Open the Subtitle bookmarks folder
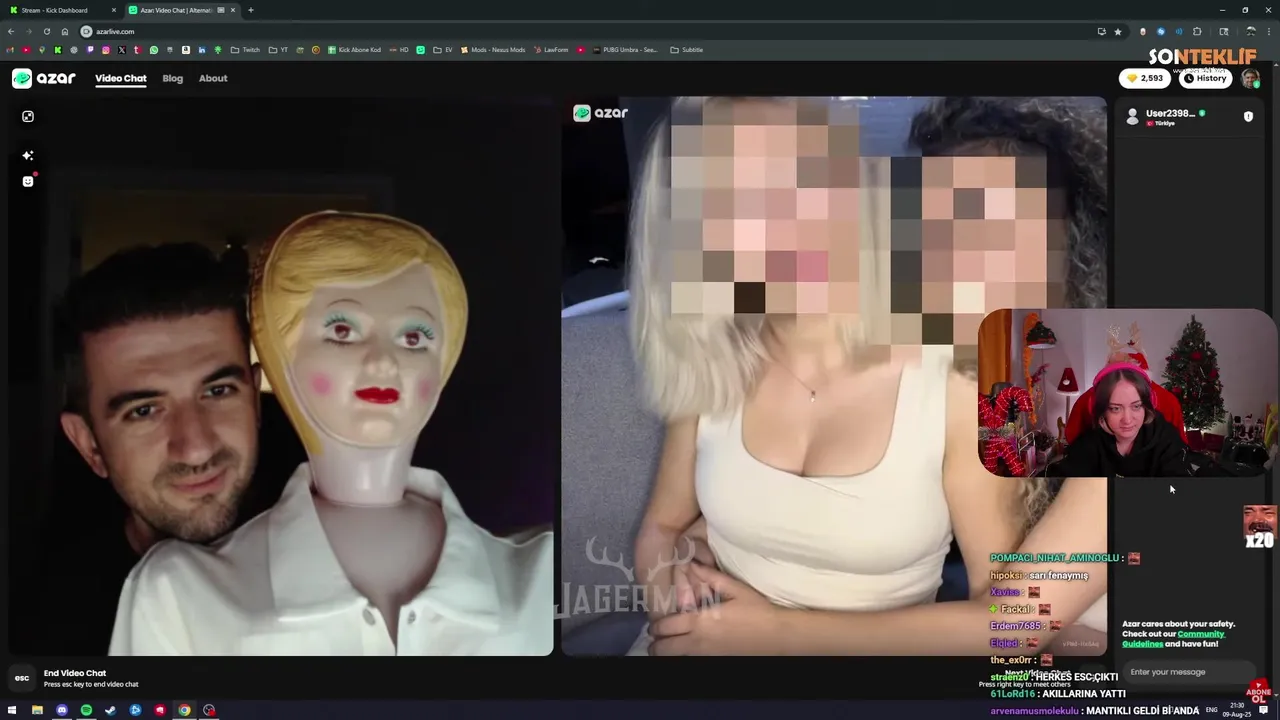 [x=687, y=50]
